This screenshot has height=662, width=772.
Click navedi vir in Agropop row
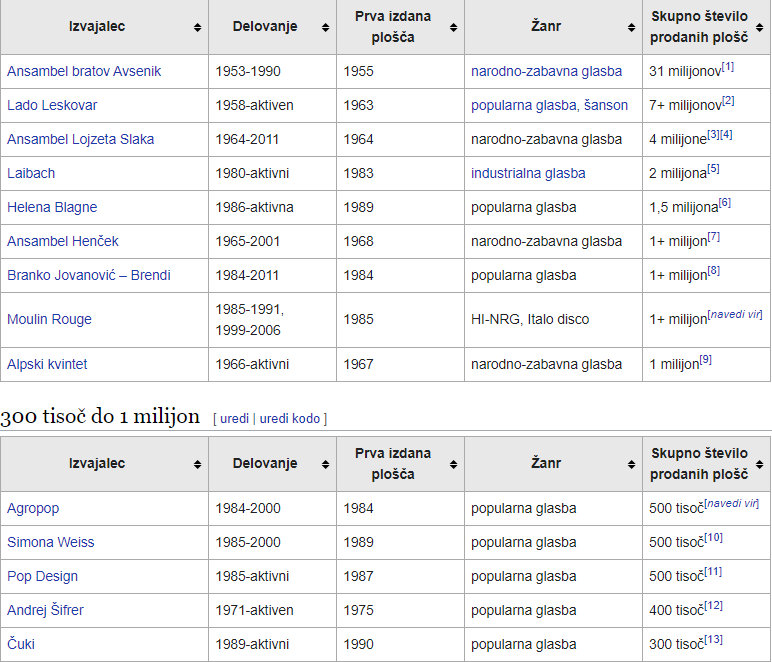[732, 504]
